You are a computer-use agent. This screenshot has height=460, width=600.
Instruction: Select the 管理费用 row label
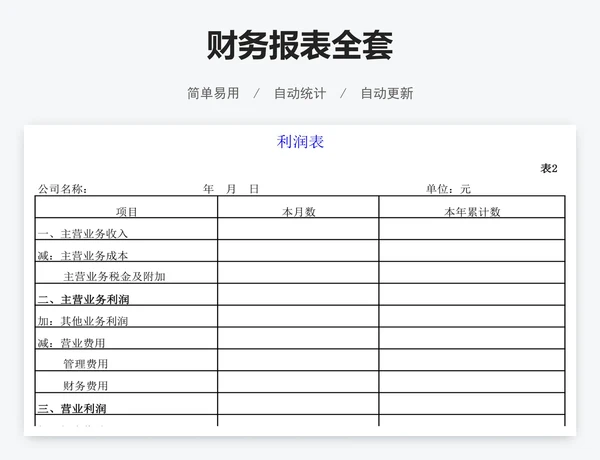click(x=86, y=364)
